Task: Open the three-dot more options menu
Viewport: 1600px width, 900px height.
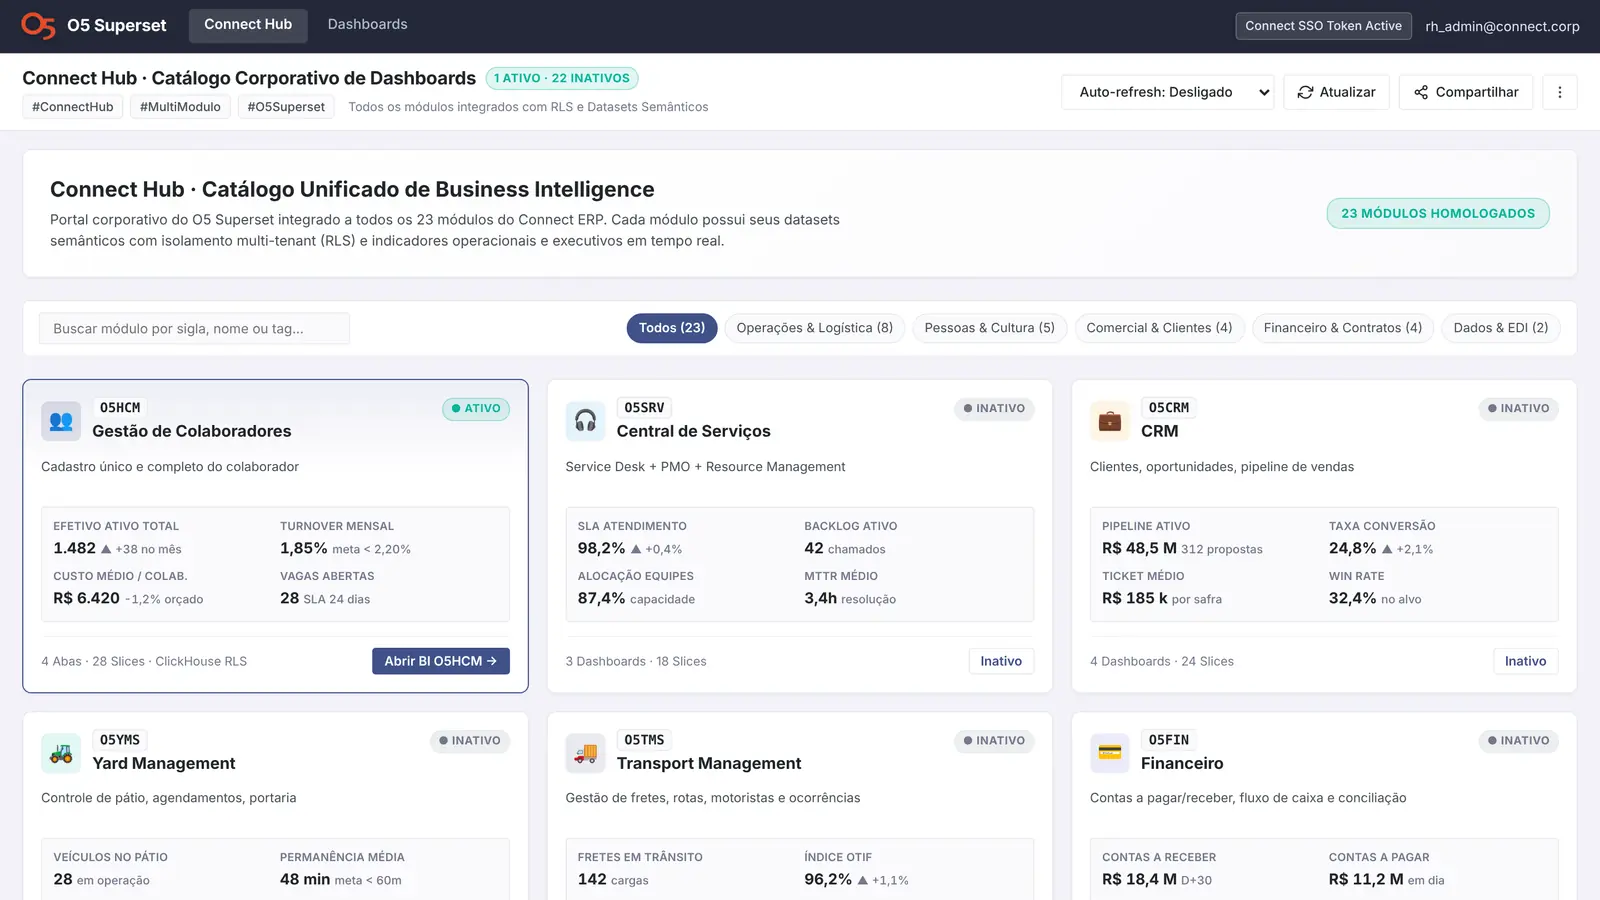Action: [x=1559, y=92]
